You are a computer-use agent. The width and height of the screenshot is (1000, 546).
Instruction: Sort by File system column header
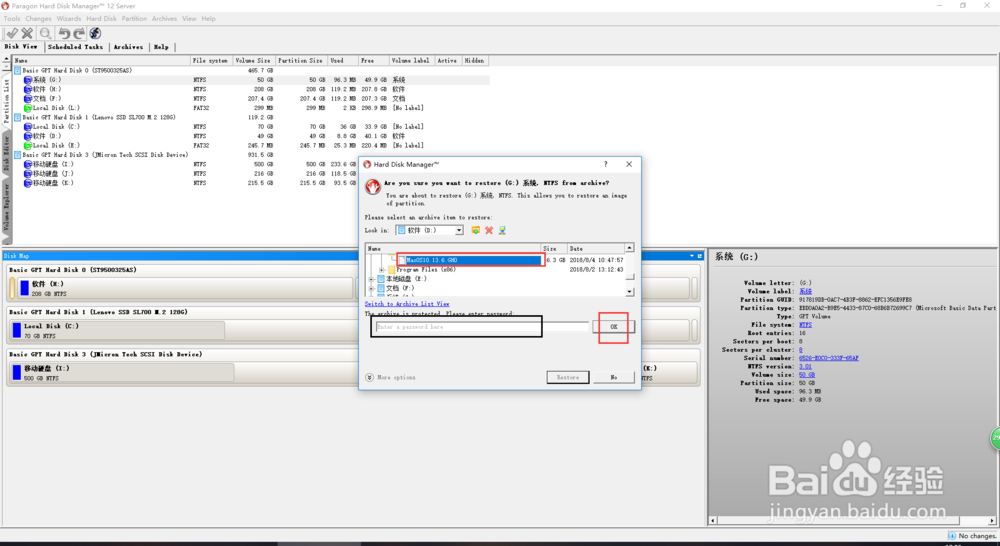pos(211,61)
